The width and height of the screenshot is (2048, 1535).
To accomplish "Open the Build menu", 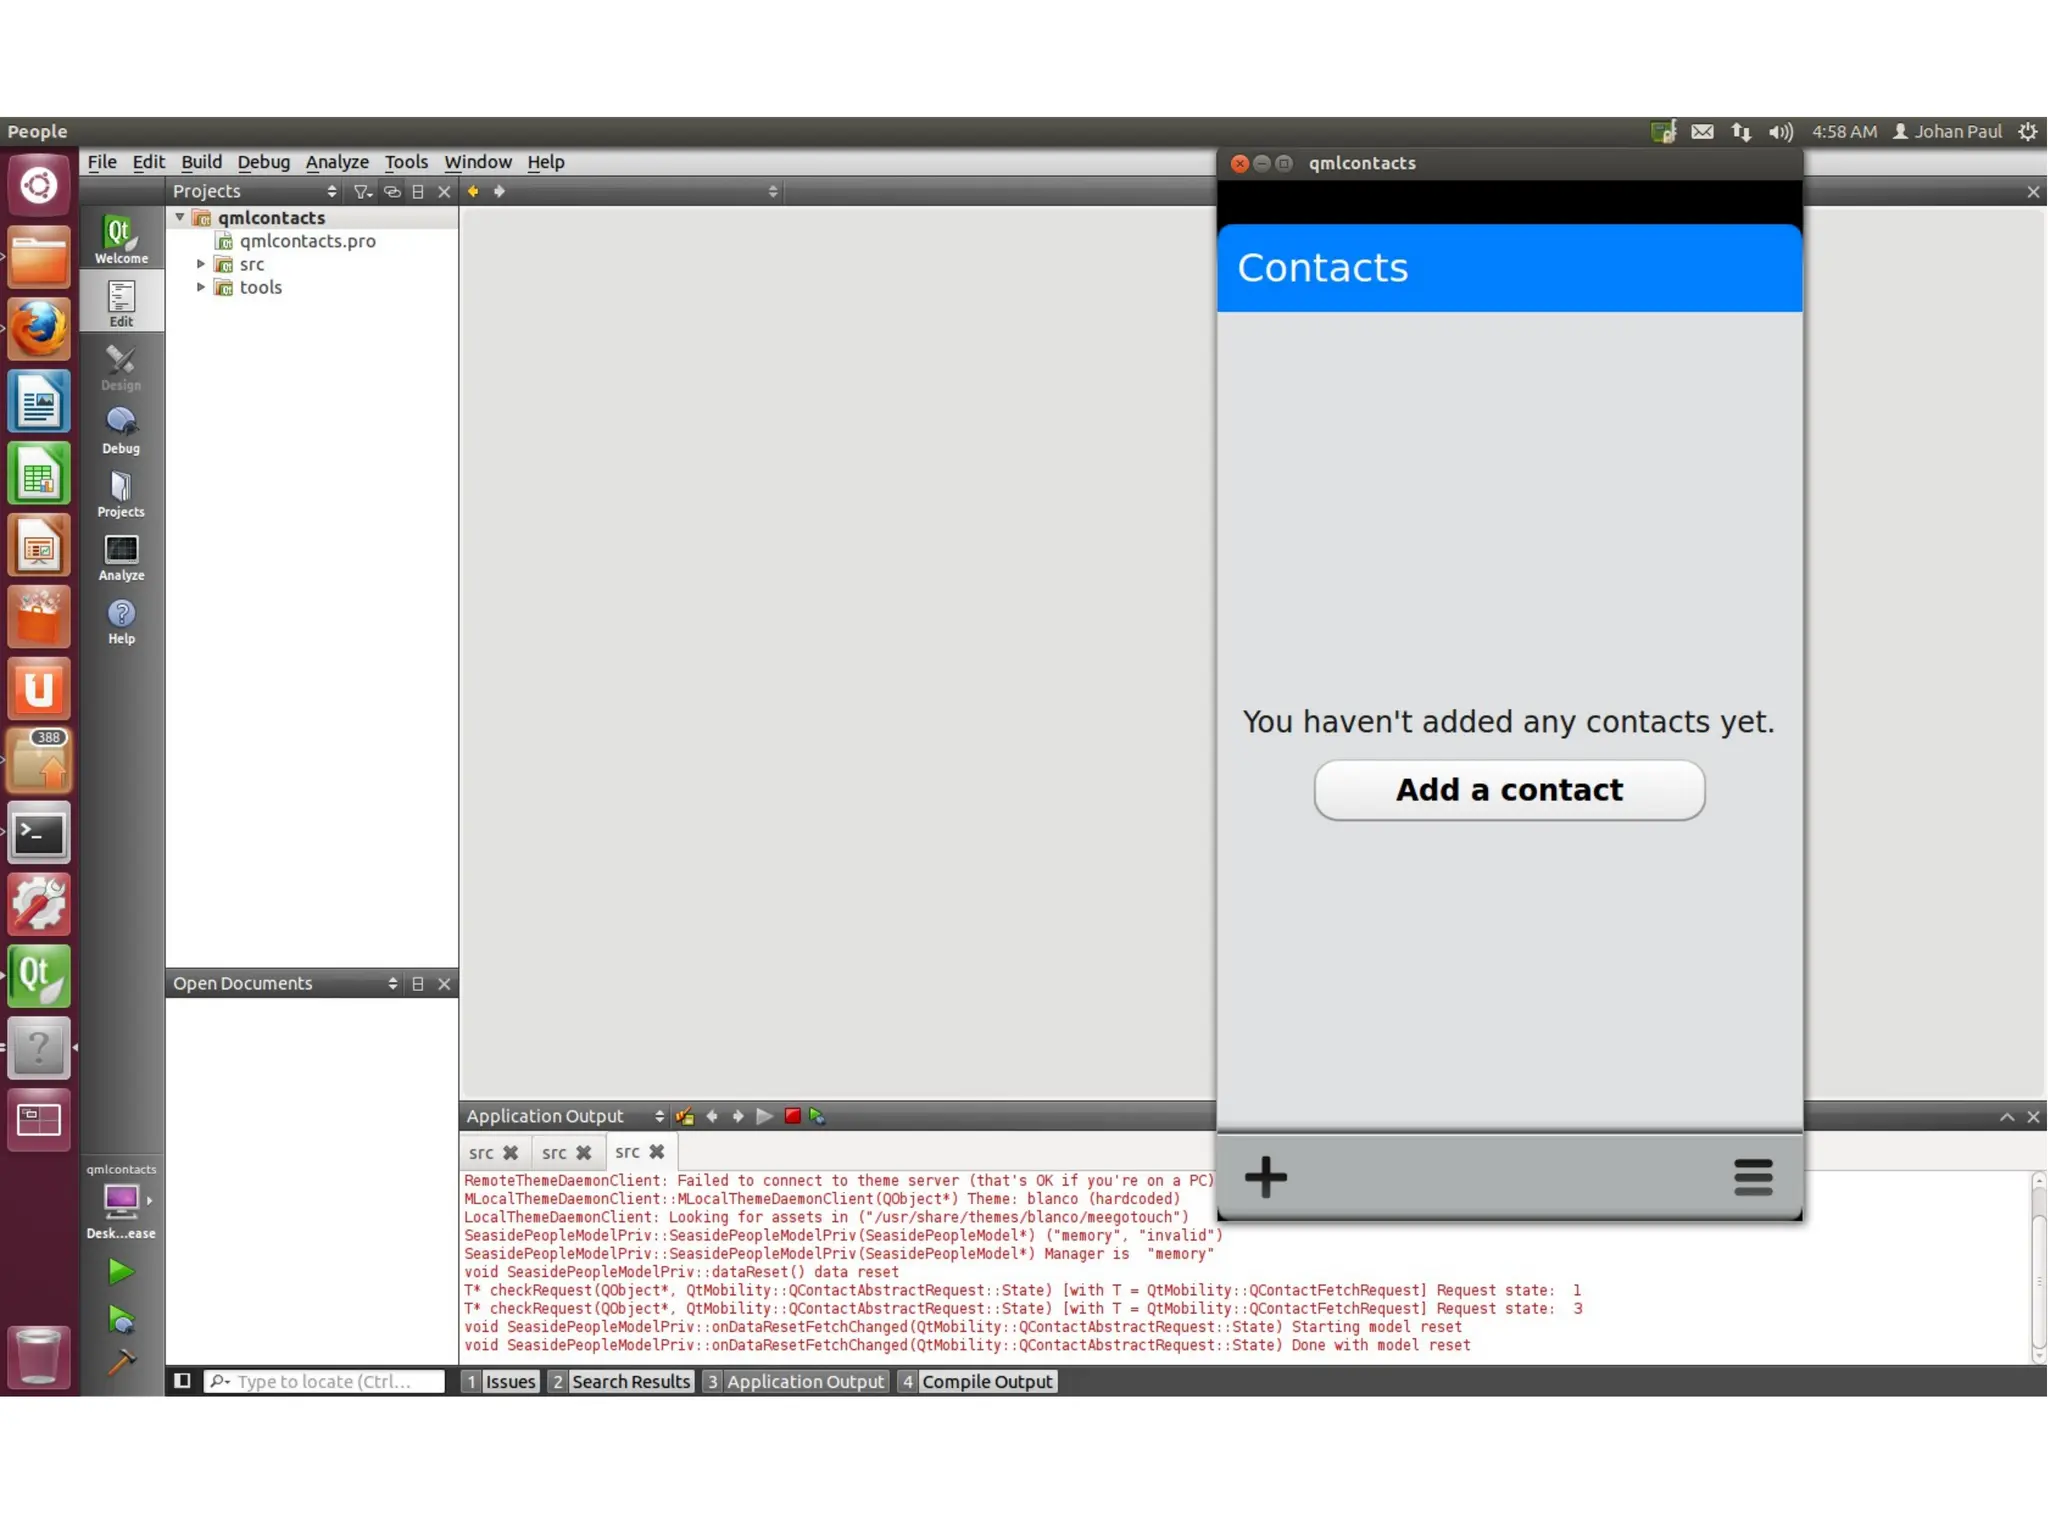I will coord(201,162).
